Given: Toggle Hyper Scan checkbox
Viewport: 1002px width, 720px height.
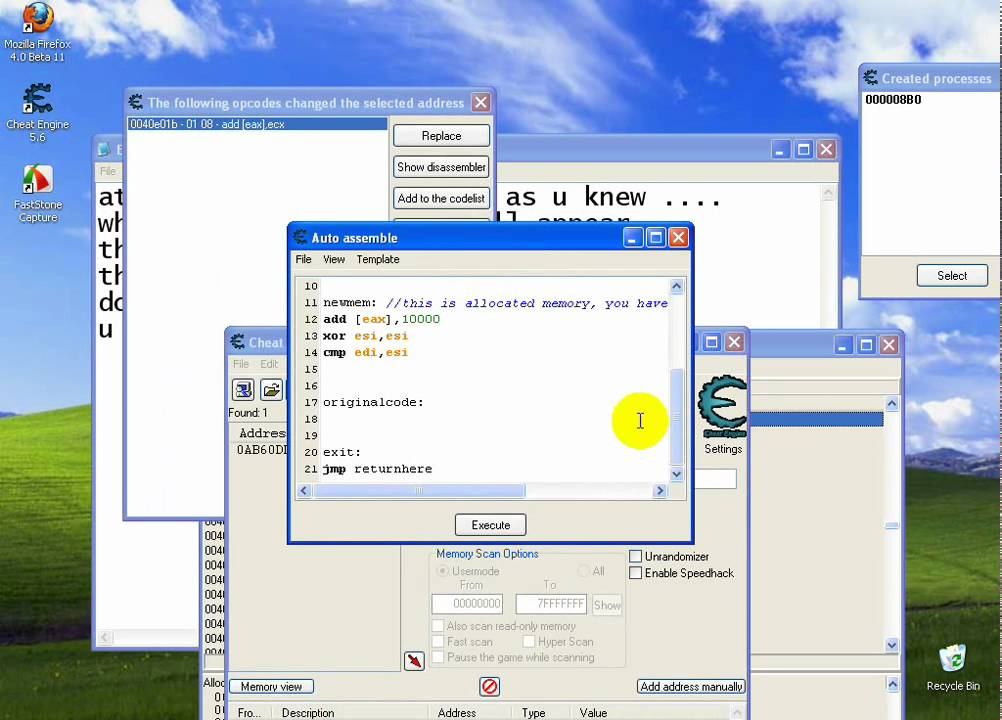Looking at the screenshot, I should point(528,641).
